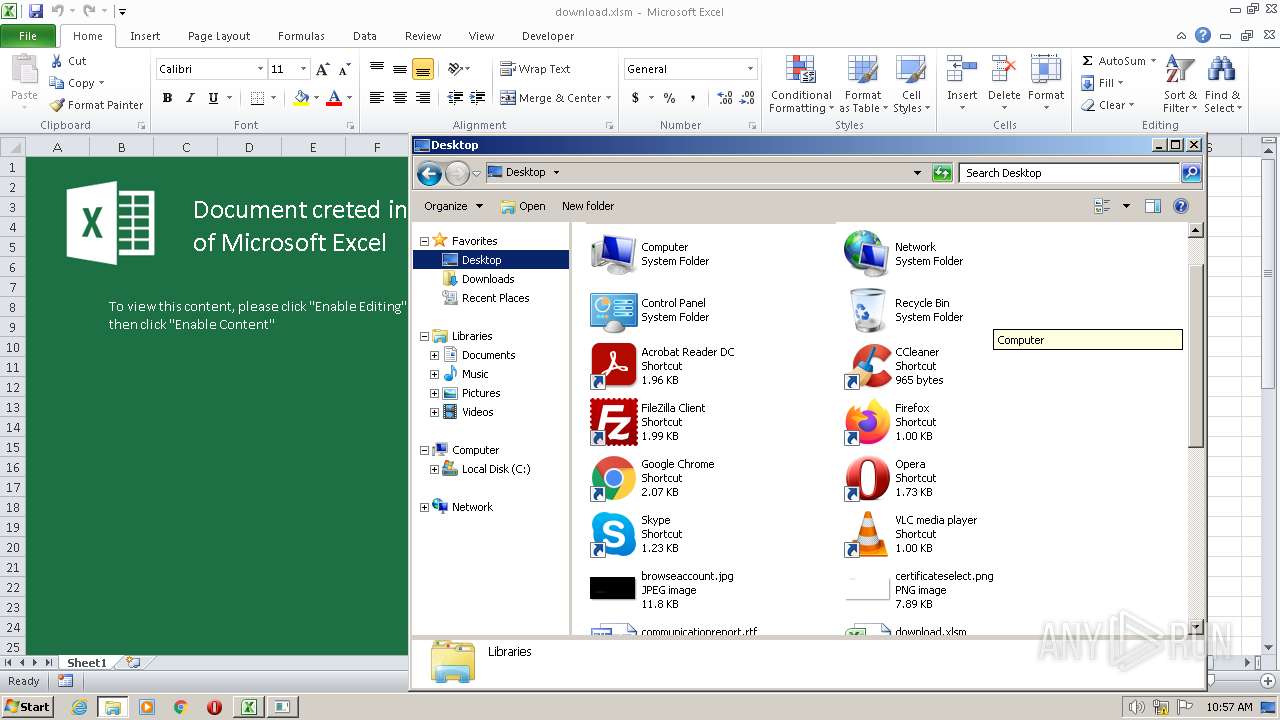1280x720 pixels.
Task: Open the Font name dropdown
Action: (x=261, y=69)
